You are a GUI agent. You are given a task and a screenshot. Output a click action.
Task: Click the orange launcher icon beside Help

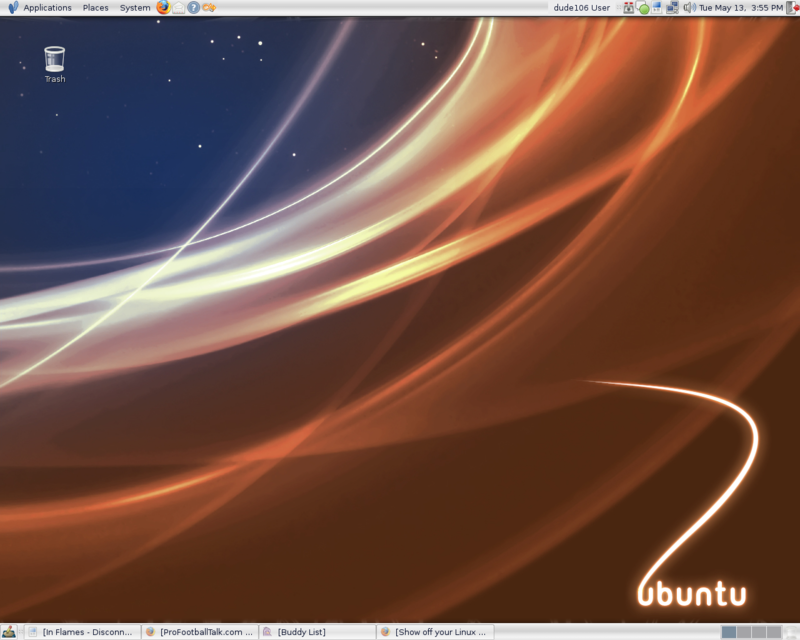[209, 8]
